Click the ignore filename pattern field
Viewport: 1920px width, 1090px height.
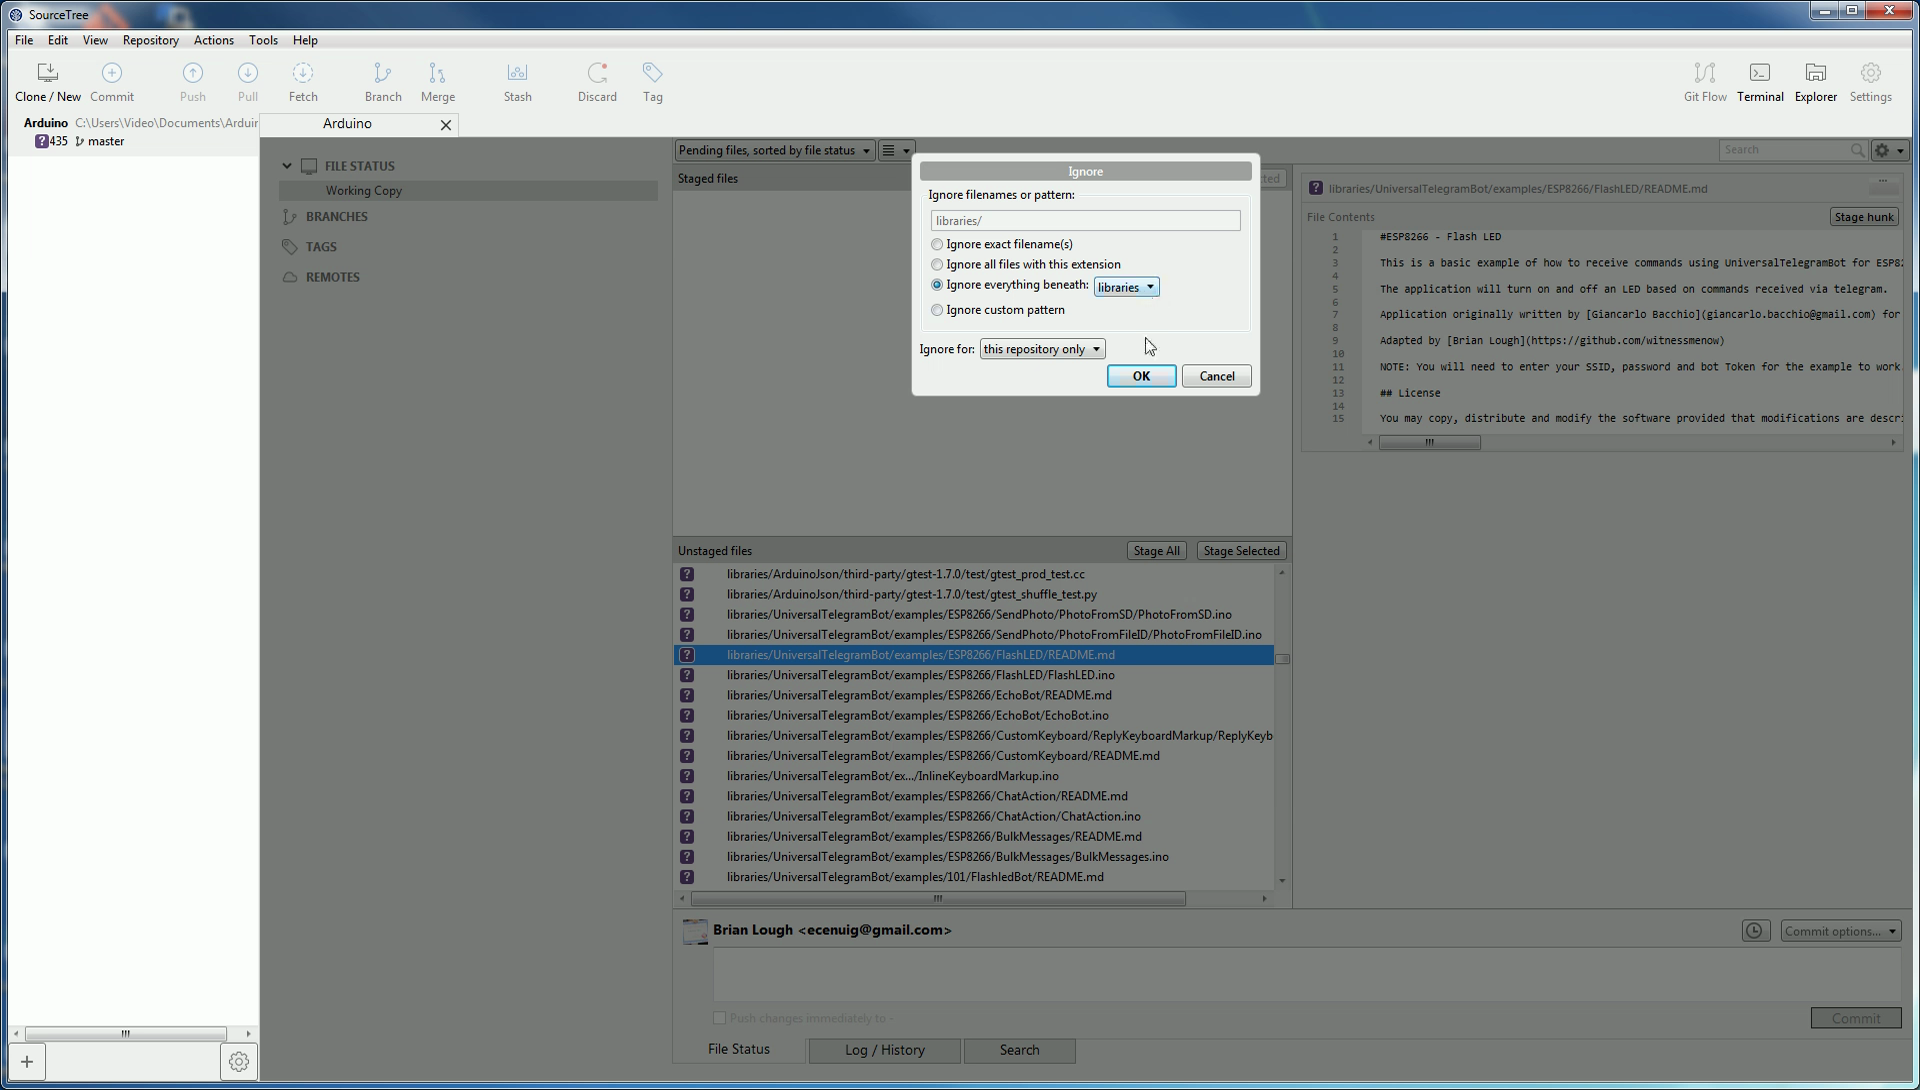[1085, 221]
